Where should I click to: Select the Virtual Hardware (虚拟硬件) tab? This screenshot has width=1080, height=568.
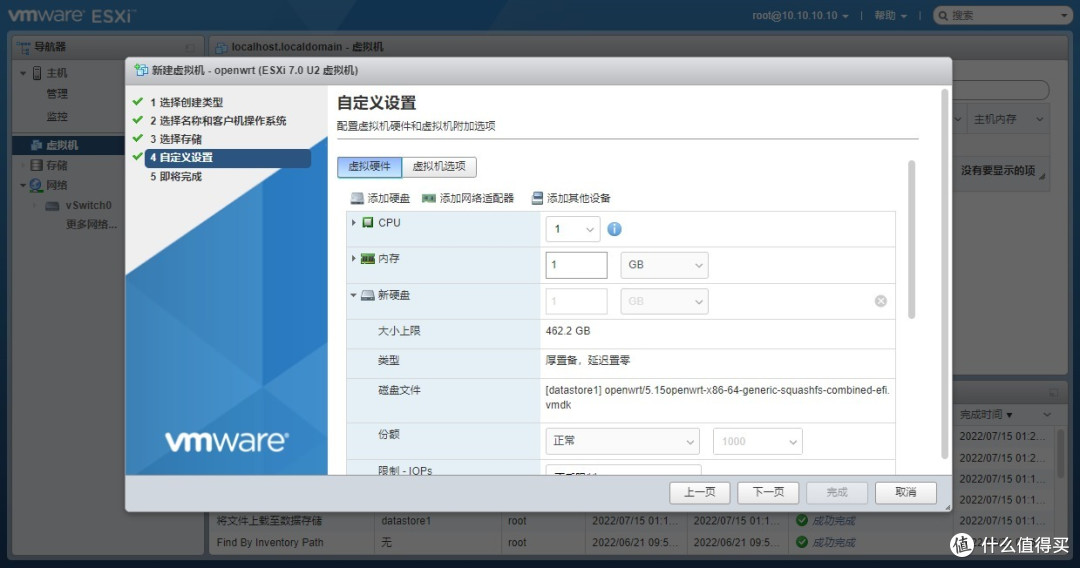click(369, 167)
